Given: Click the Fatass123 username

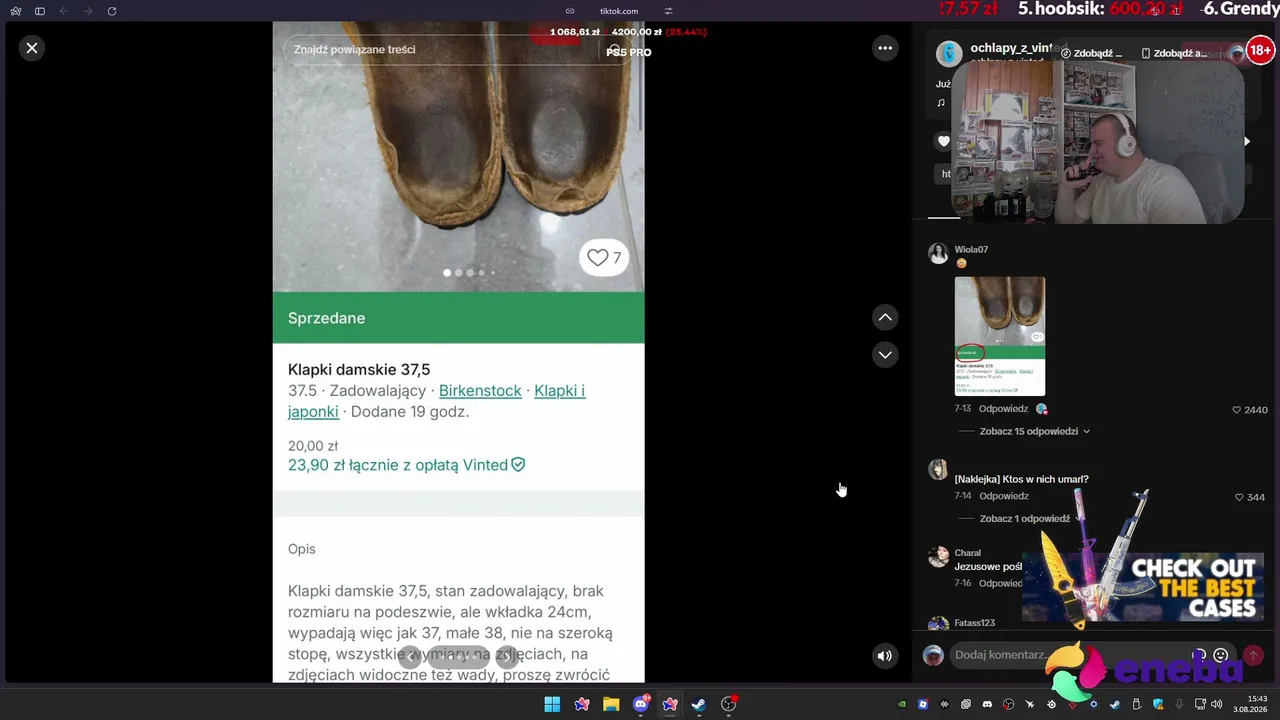Looking at the screenshot, I should 974,623.
